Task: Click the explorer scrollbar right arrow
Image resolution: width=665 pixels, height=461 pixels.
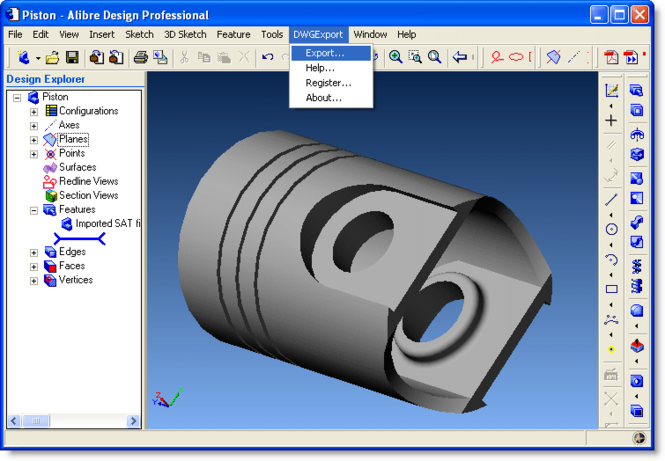Action: (x=134, y=421)
